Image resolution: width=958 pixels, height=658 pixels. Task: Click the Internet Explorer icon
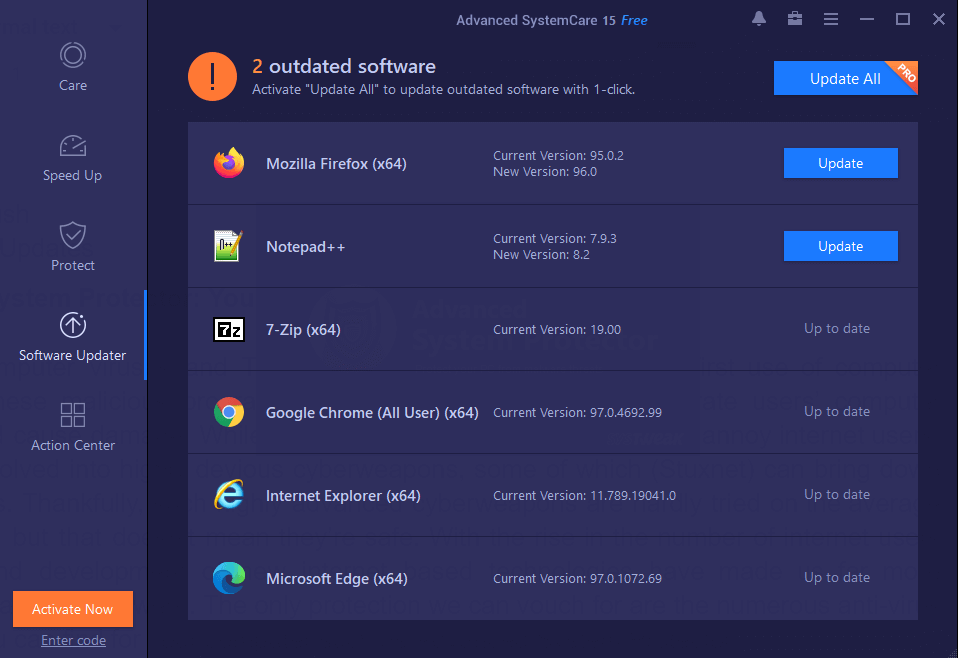pyautogui.click(x=229, y=495)
